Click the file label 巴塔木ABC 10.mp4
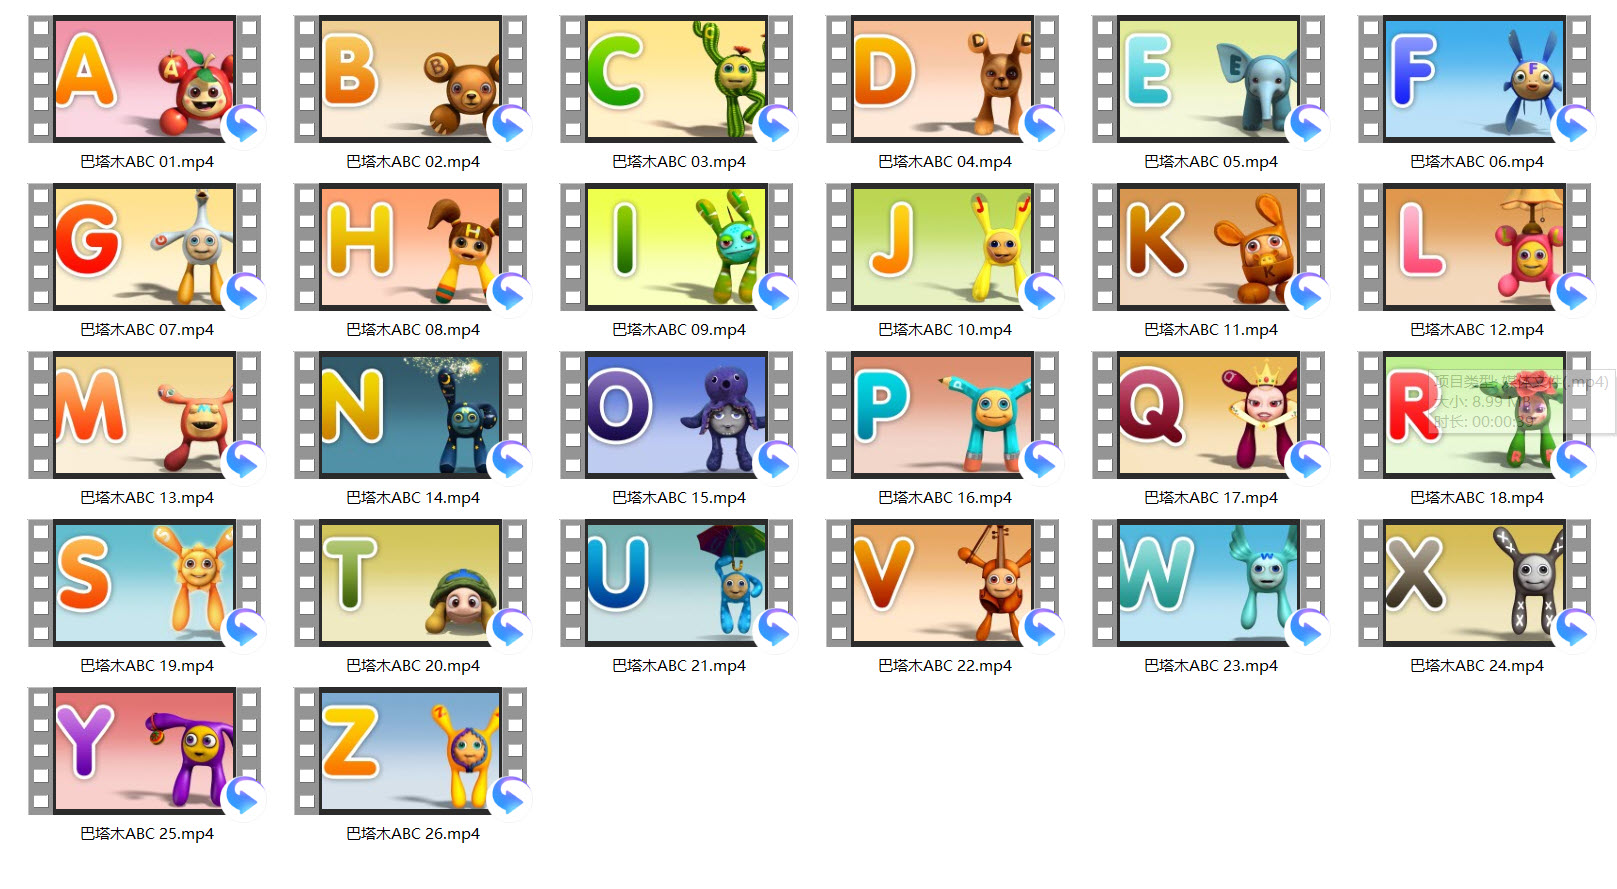Screen dimensions: 1617x889 coord(944,330)
